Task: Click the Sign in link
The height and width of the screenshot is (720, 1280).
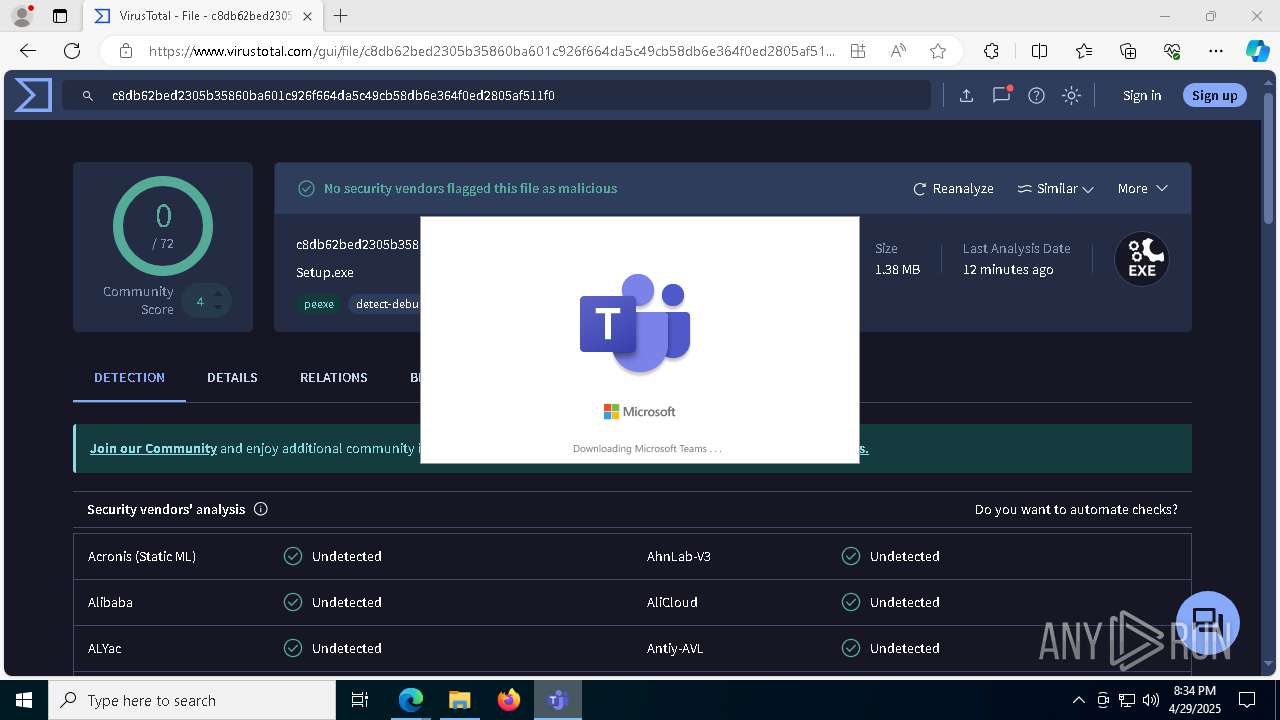Action: (x=1142, y=96)
